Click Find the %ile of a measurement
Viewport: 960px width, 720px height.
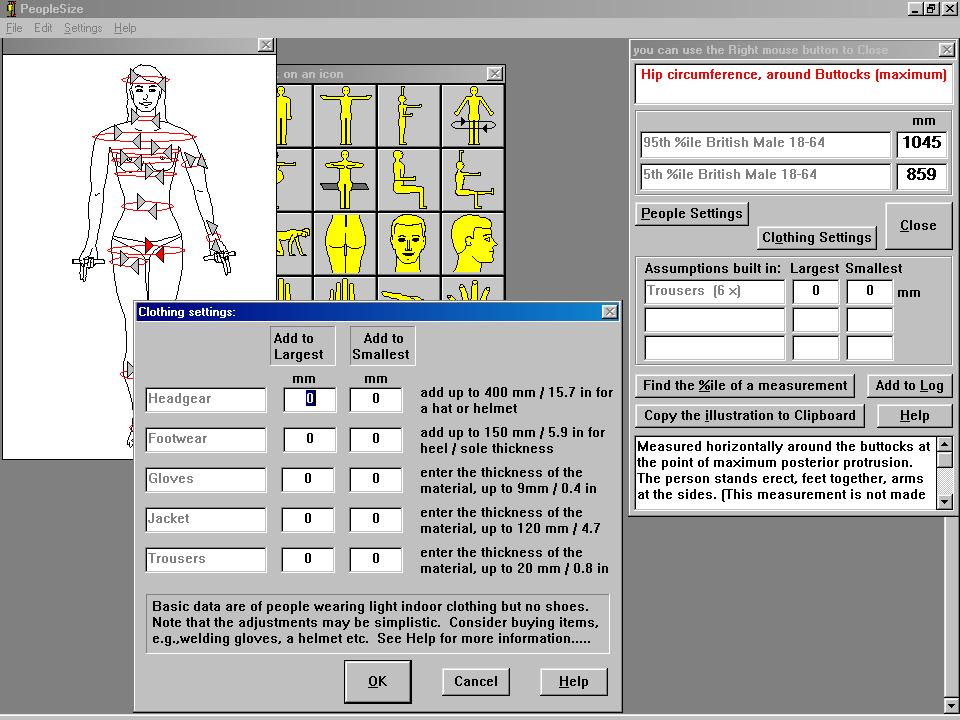coord(745,386)
